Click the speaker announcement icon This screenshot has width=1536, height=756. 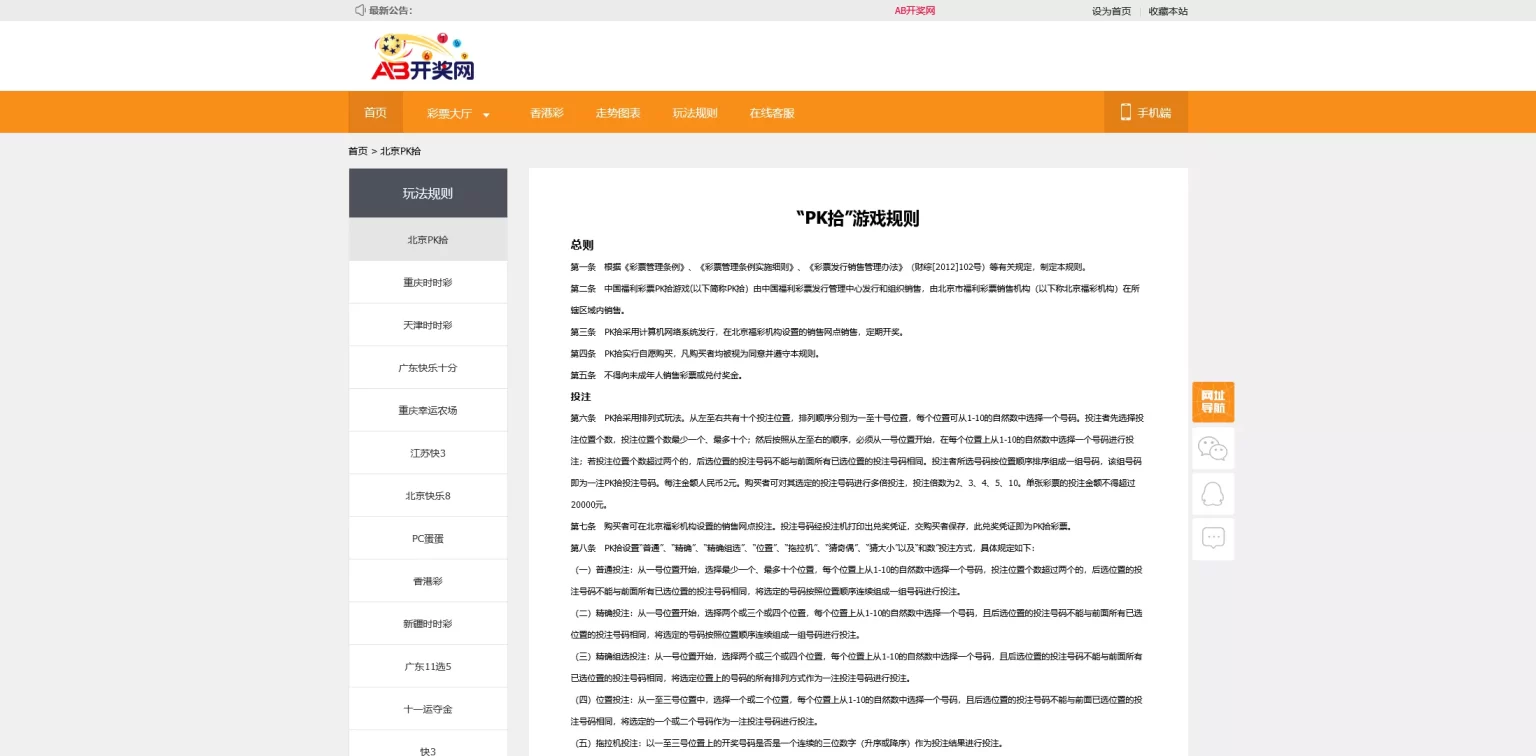(x=360, y=10)
